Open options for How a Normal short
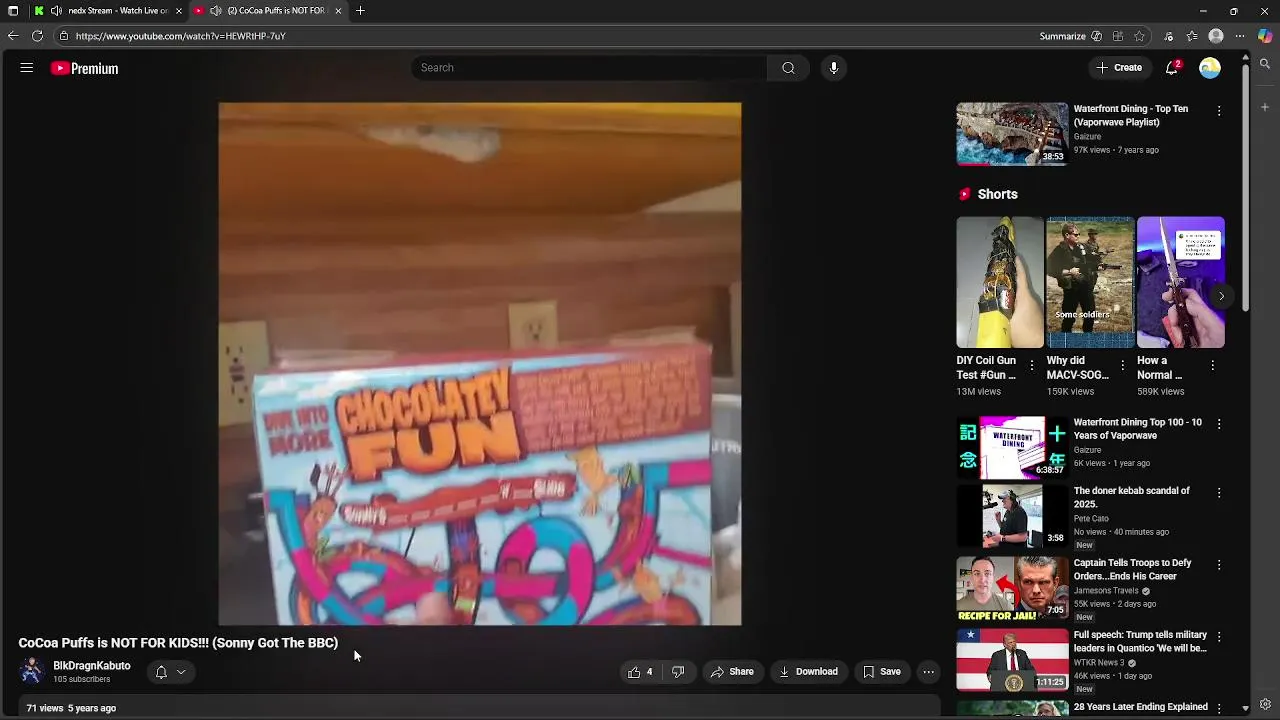1280x720 pixels. 1212,365
